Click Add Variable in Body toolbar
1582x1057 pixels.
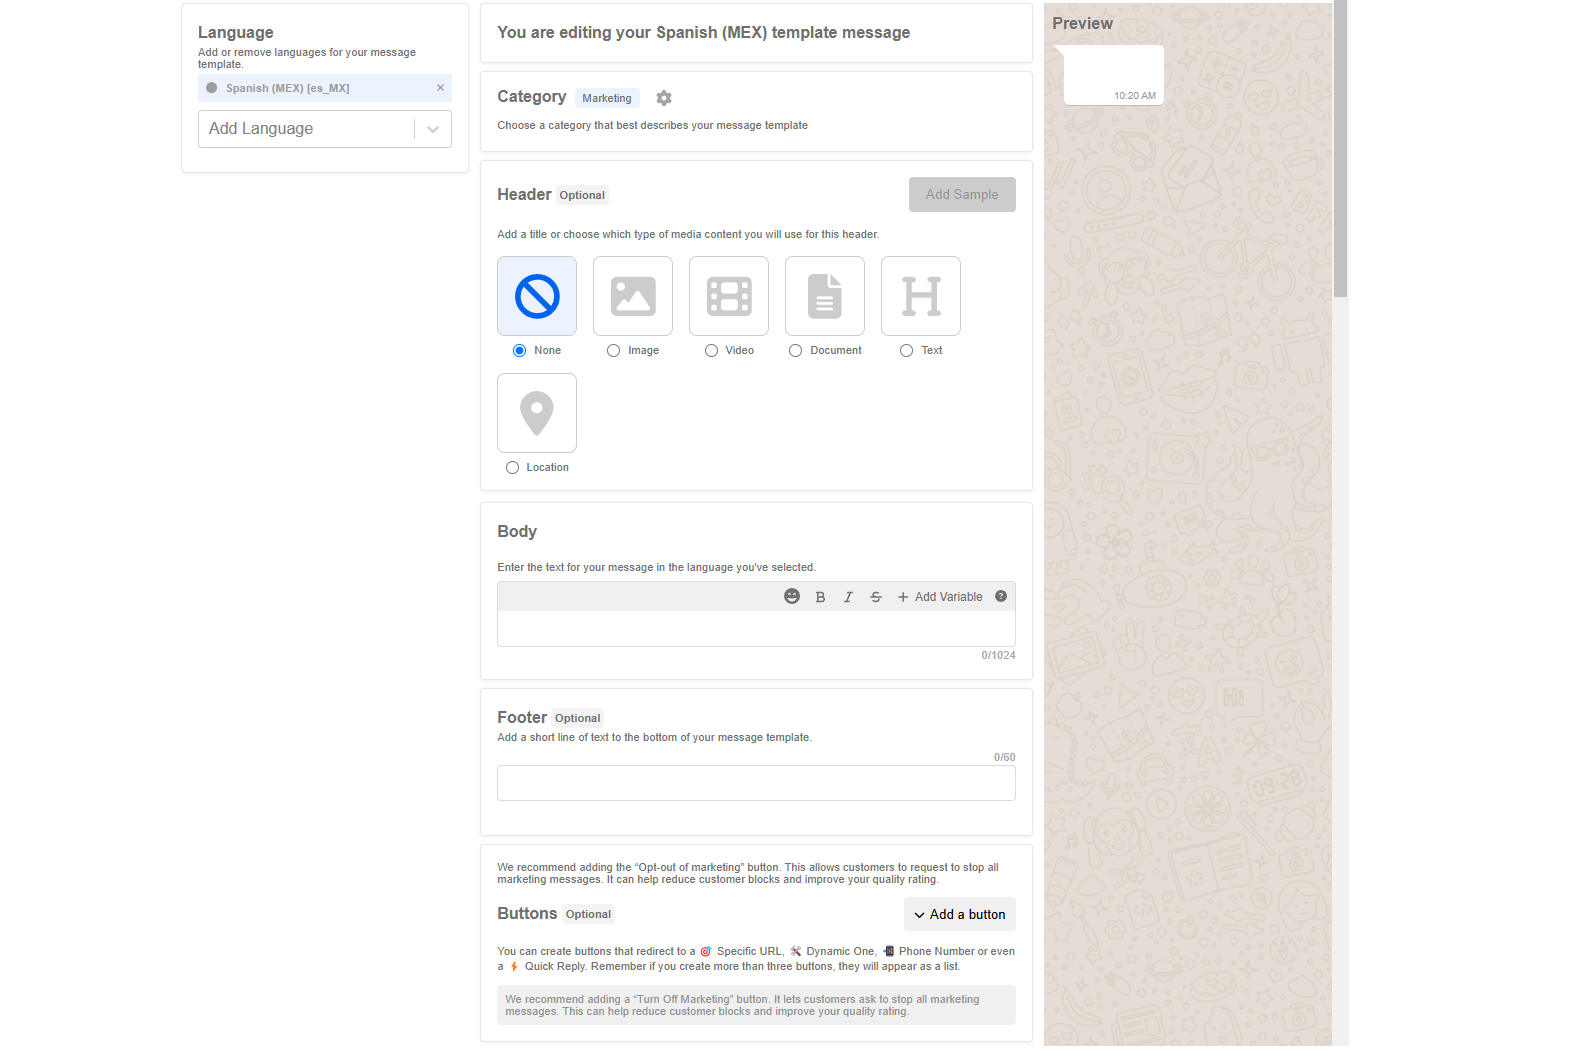click(940, 597)
